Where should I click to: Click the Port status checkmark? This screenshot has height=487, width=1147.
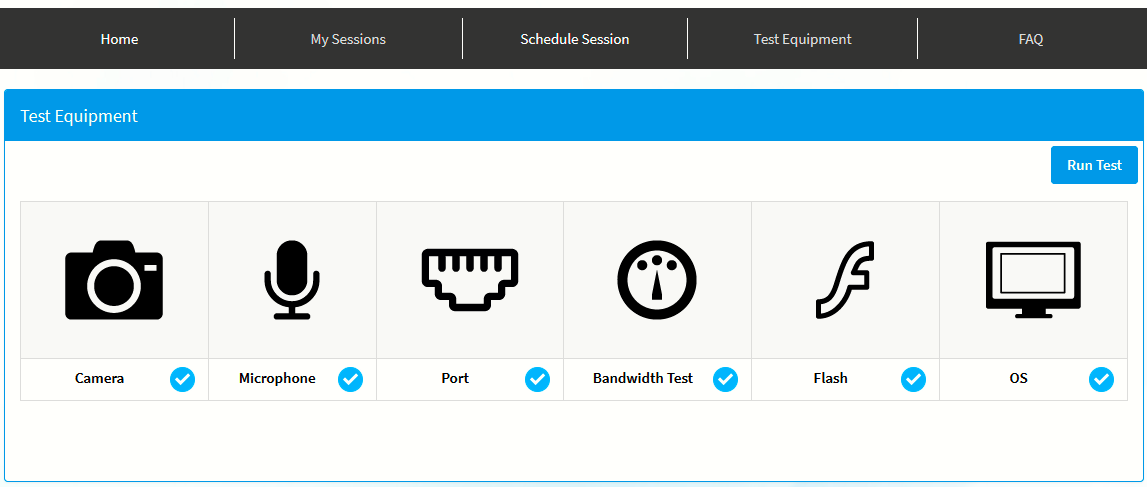point(537,379)
